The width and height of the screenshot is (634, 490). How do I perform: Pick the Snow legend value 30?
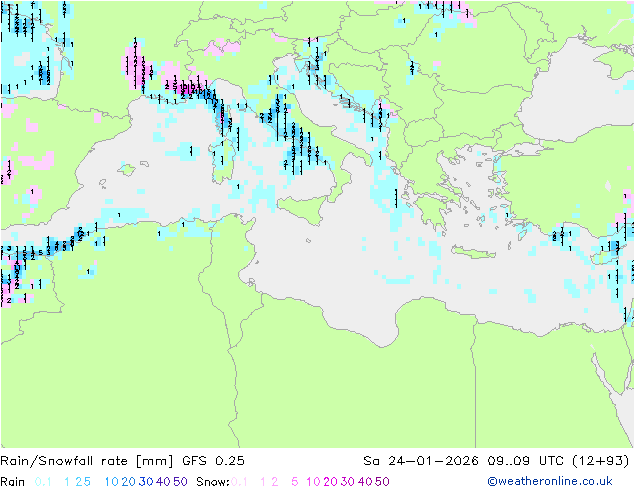[348, 482]
